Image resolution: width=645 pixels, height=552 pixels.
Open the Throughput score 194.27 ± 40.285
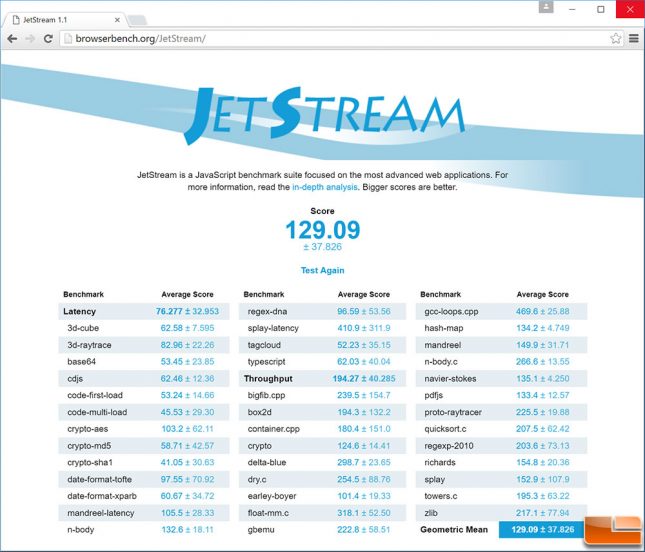(364, 378)
